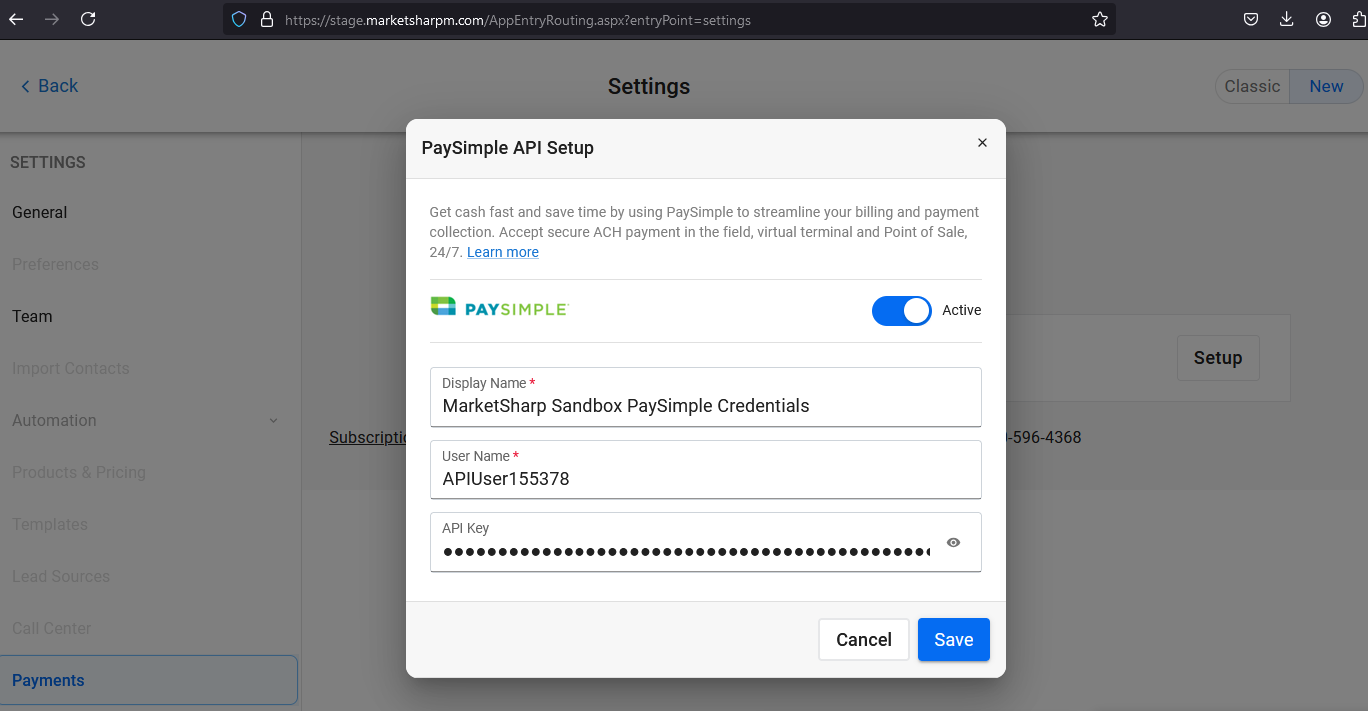Screen dimensions: 1368x711
Task: Open the tracking protection shield icon
Action: click(238, 19)
